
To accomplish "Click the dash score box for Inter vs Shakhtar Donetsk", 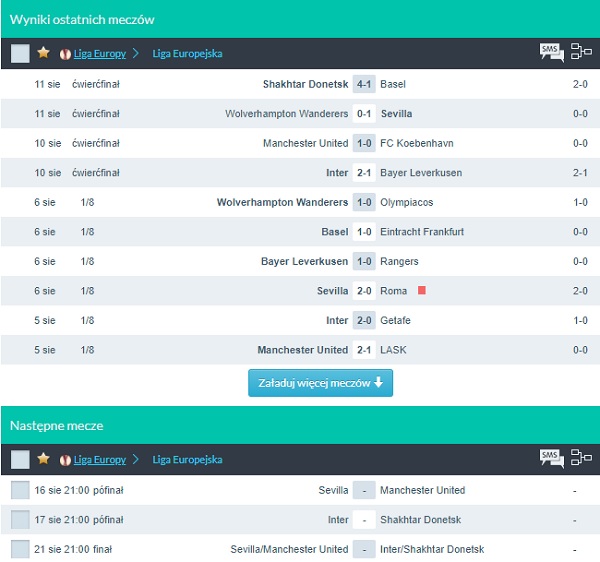I will [364, 520].
